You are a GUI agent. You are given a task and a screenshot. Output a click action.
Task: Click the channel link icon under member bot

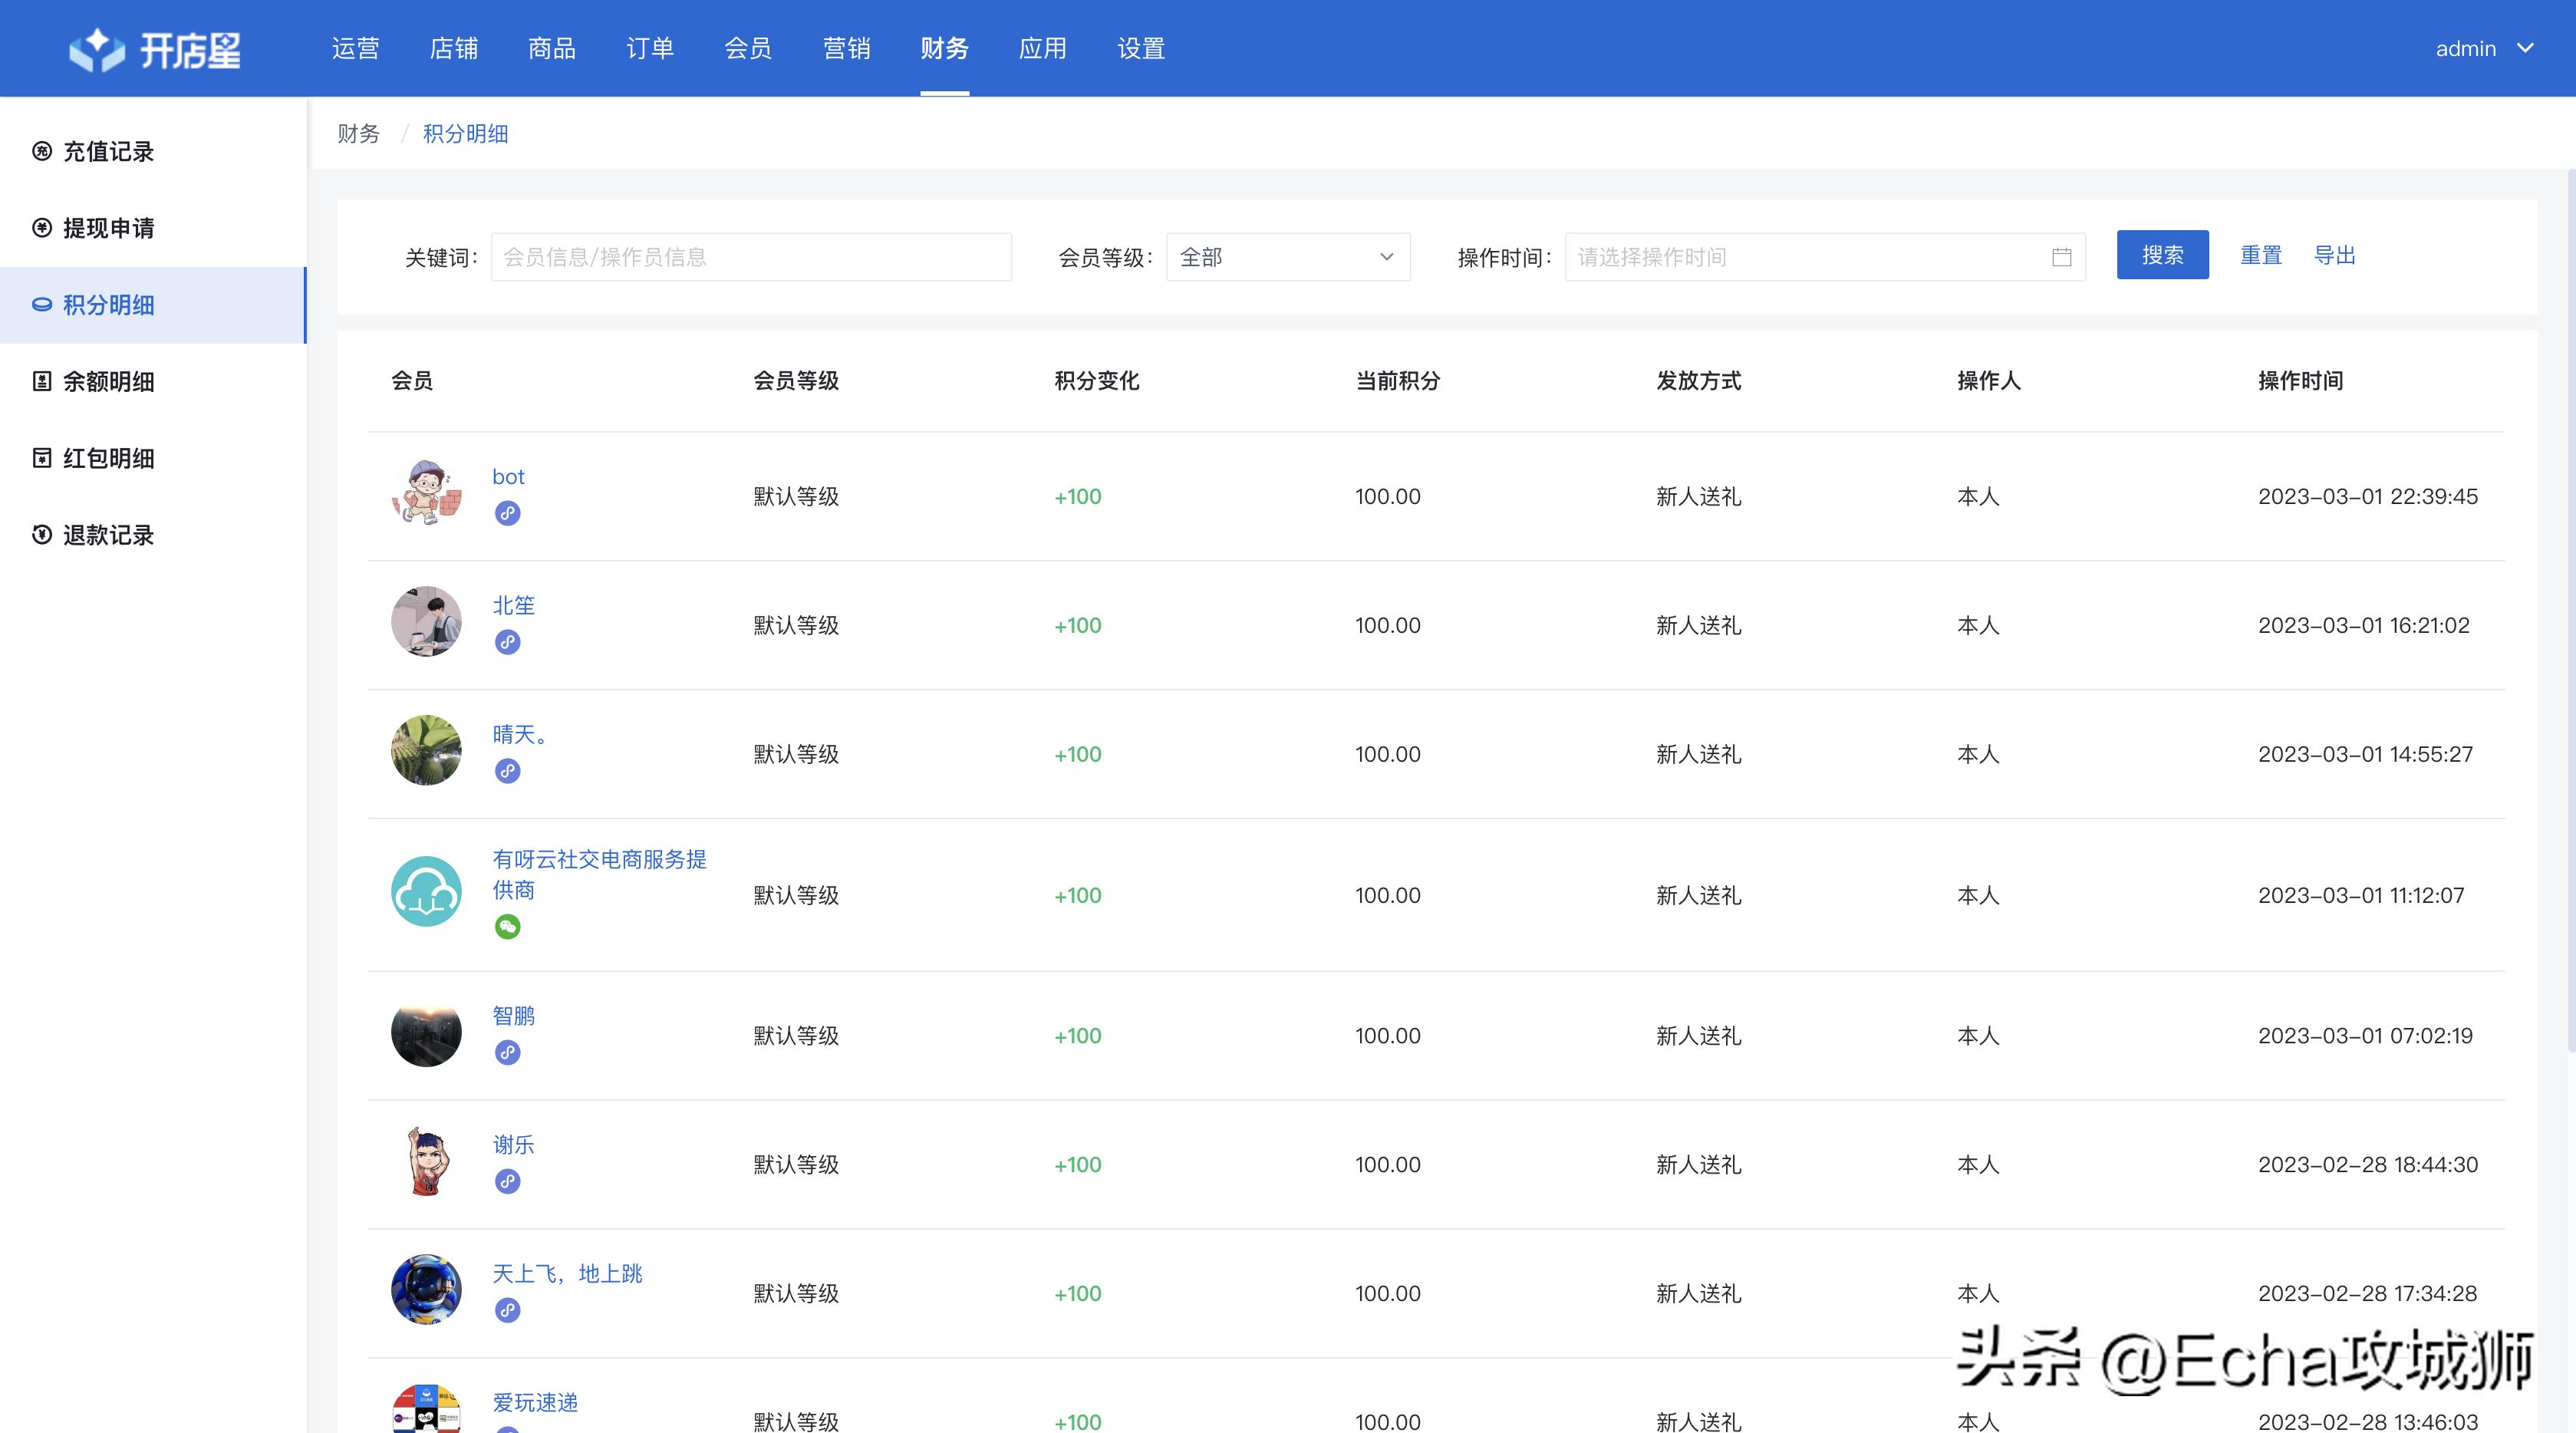[509, 513]
